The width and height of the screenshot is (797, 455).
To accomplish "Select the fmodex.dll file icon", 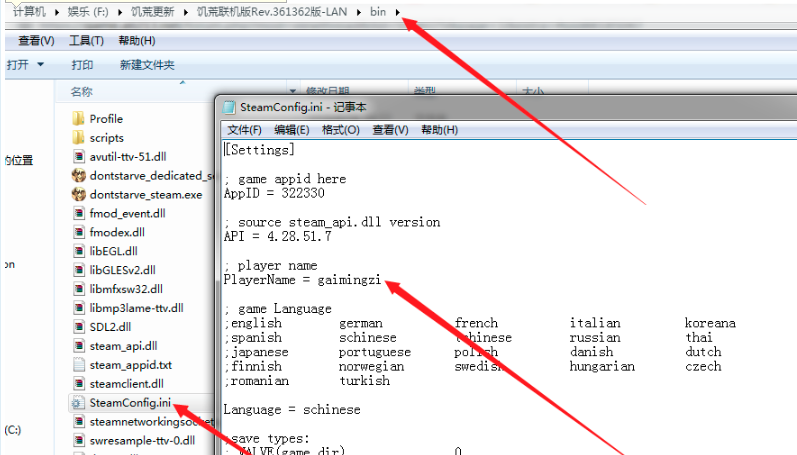I will (x=79, y=232).
